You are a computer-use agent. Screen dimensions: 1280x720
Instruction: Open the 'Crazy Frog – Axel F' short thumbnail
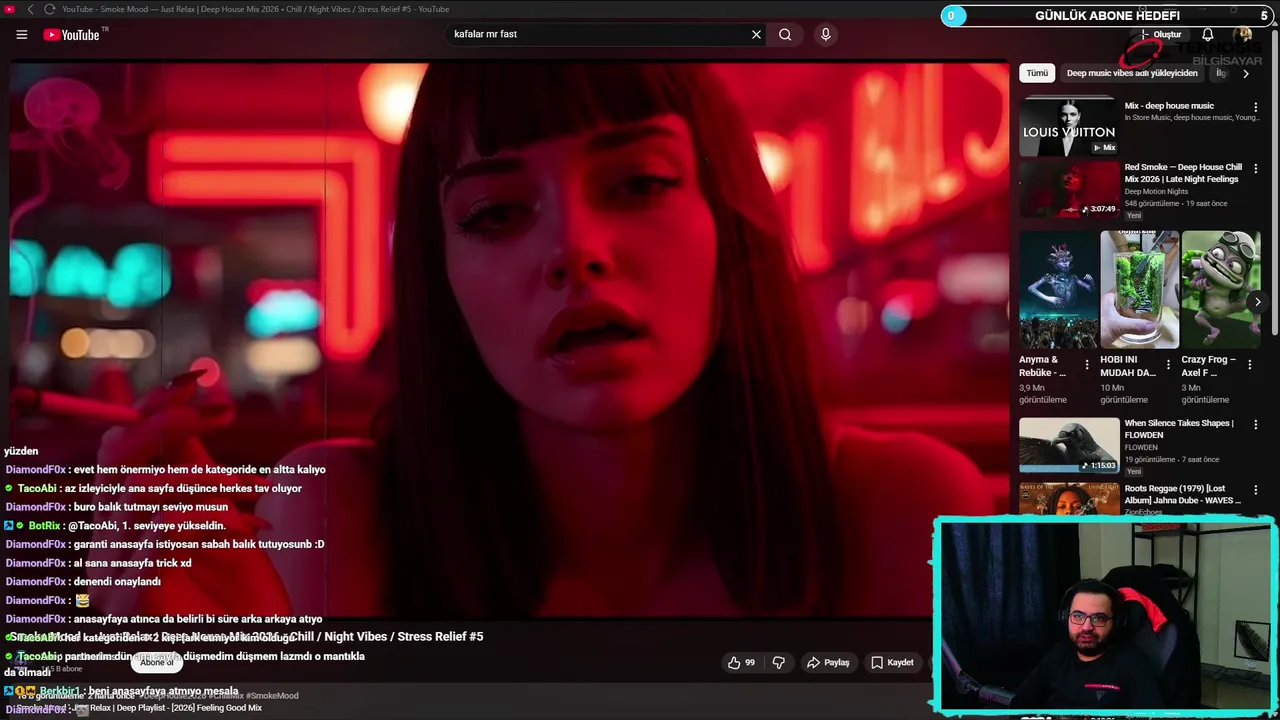(1221, 290)
